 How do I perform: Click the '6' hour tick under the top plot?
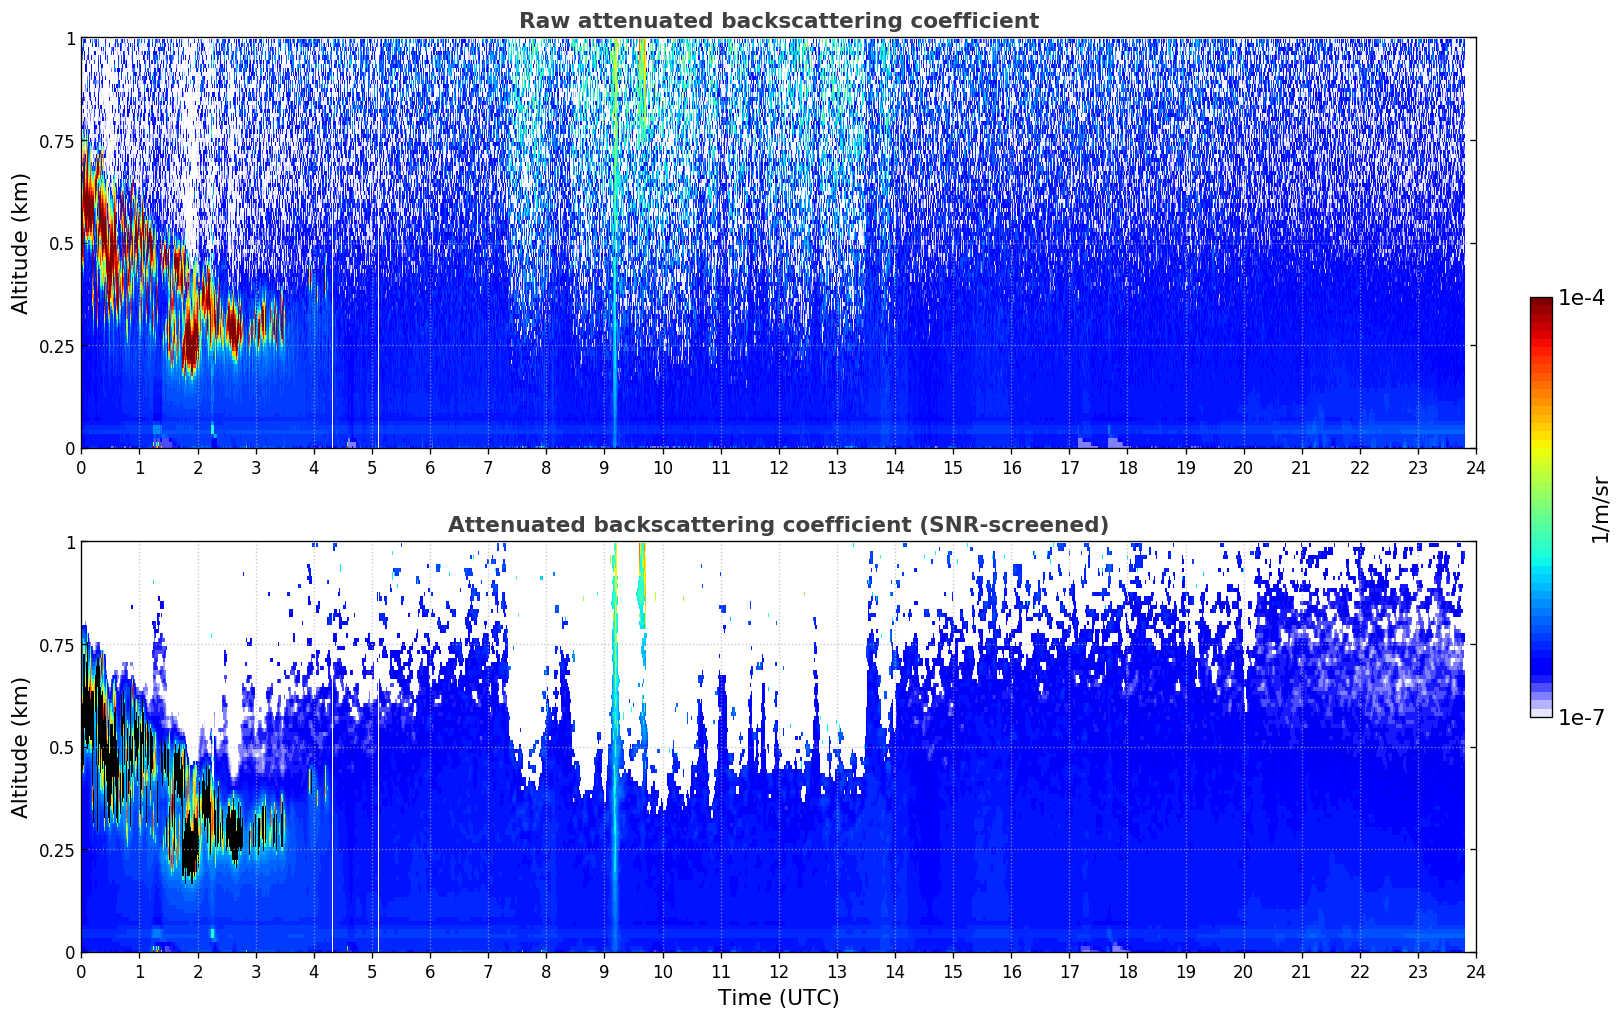430,467
